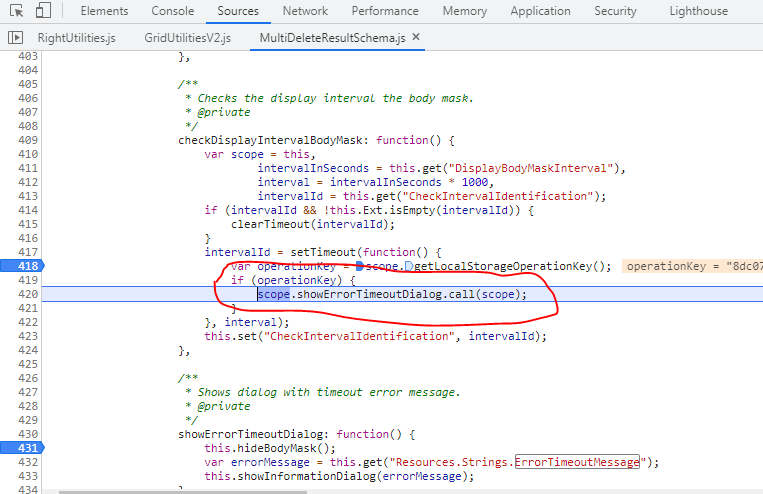The image size is (763, 494).
Task: Toggle the breakpoint on line 418
Action: (22, 266)
